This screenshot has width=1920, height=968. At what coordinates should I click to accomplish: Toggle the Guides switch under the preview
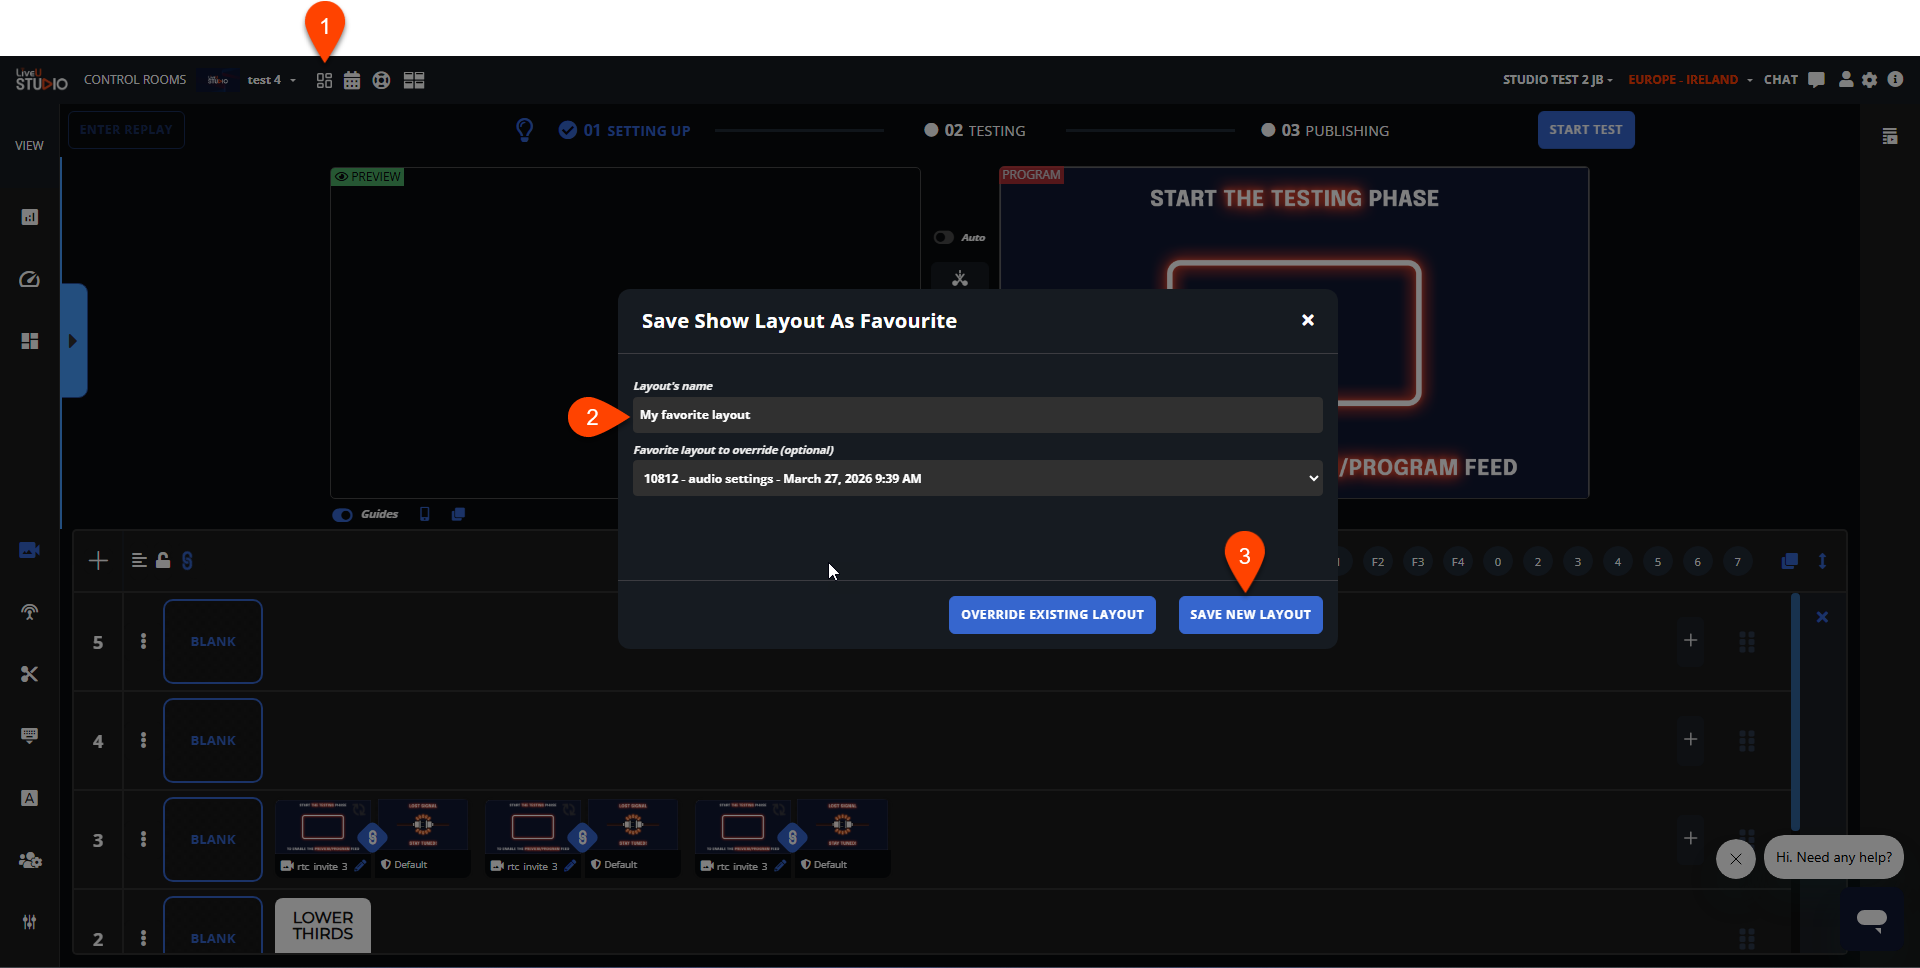pos(343,515)
